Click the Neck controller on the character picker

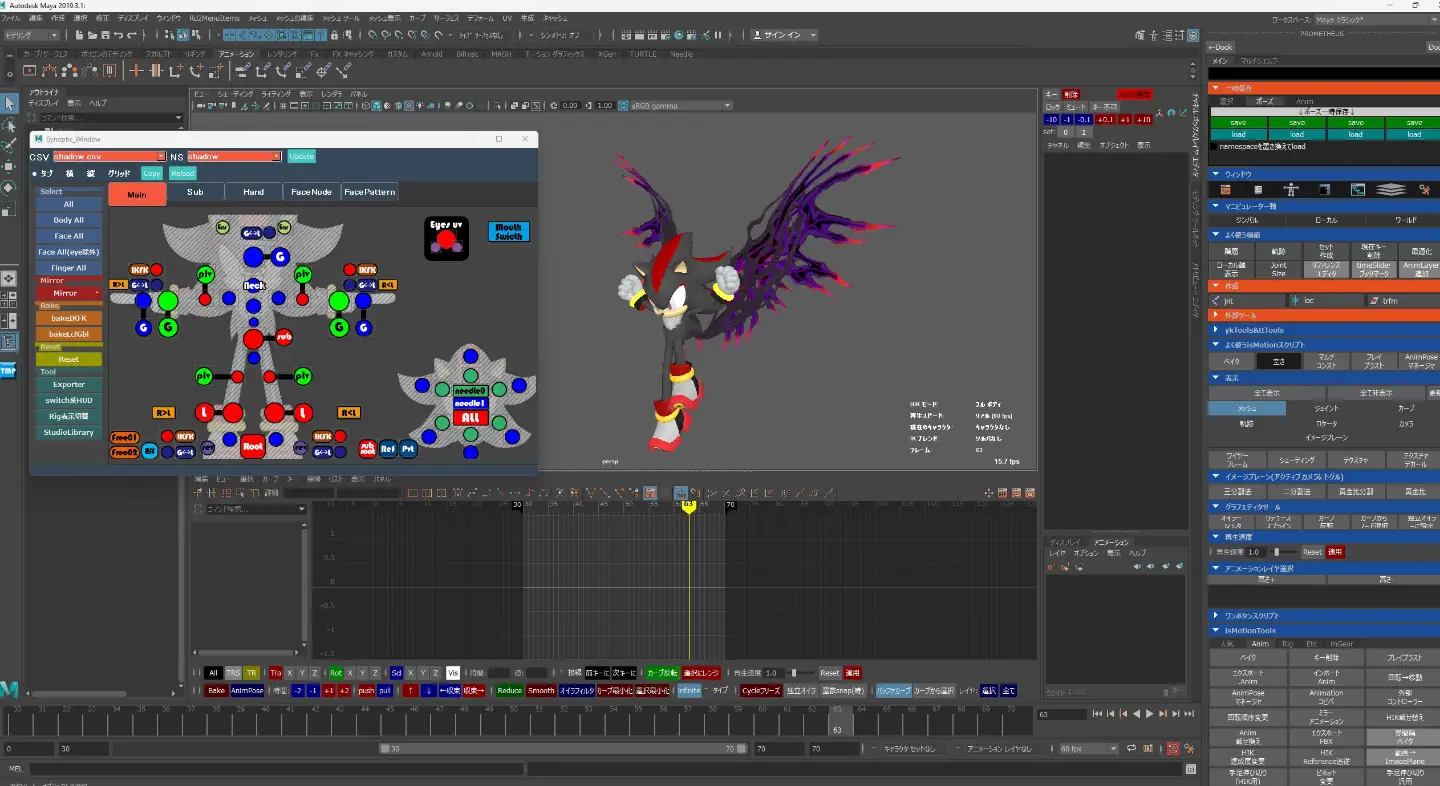254,285
